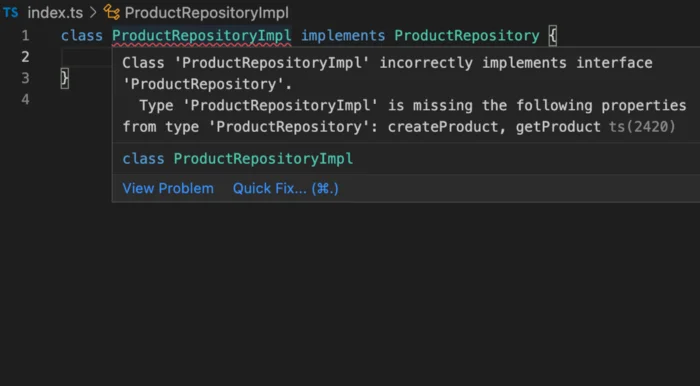Click the closing brace on line 3
700x386 pixels.
(65, 79)
